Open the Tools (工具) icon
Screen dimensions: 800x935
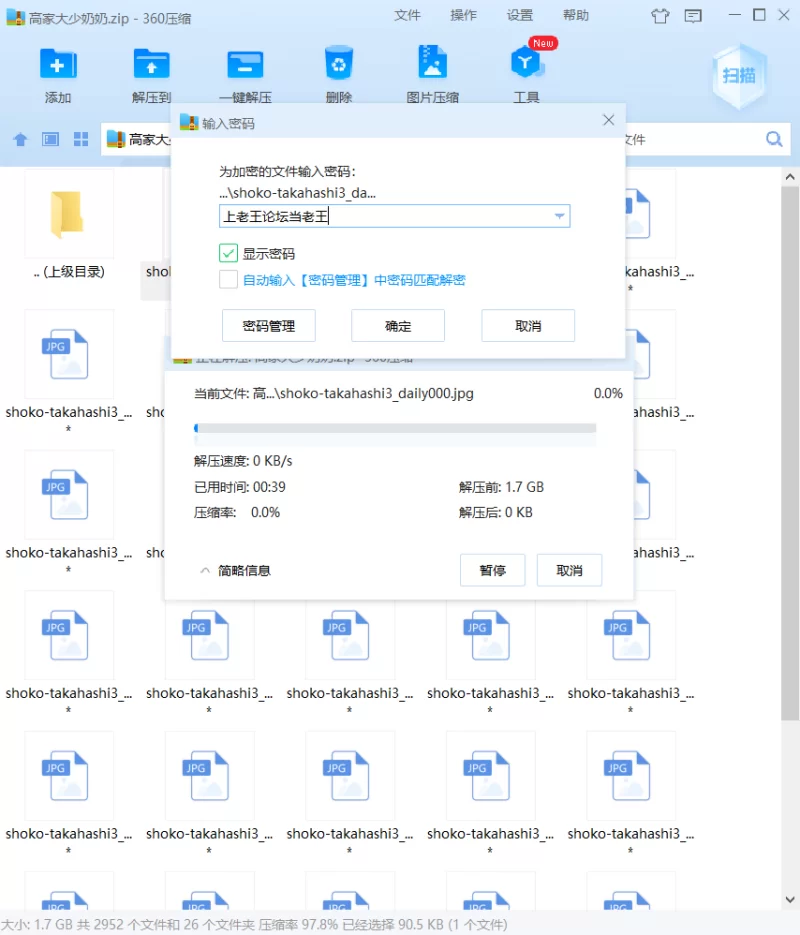526,65
